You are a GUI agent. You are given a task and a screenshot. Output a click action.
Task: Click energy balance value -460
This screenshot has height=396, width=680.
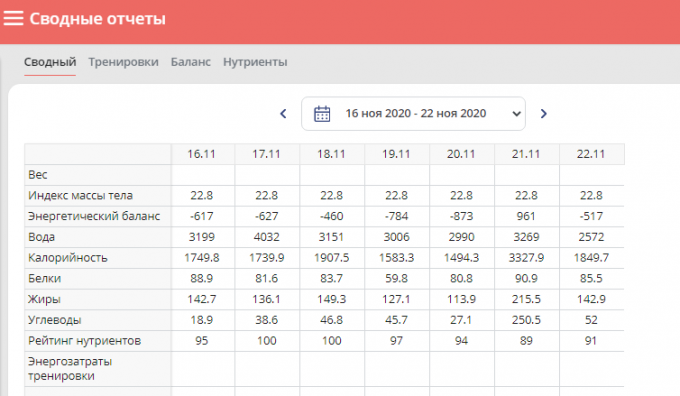coord(331,216)
